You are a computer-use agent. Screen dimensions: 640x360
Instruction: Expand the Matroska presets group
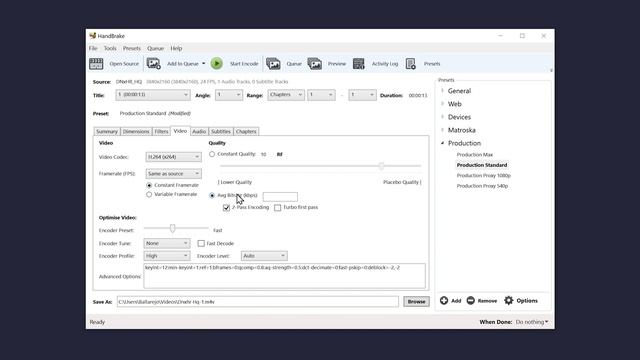click(442, 130)
